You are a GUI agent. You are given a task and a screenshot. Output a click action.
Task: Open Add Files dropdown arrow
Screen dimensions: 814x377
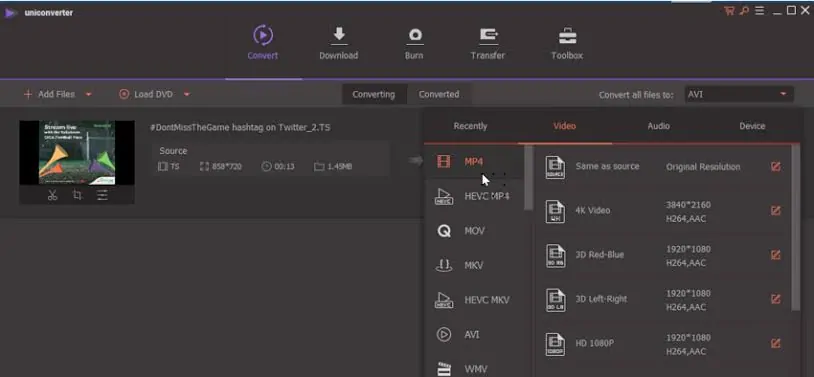click(88, 95)
